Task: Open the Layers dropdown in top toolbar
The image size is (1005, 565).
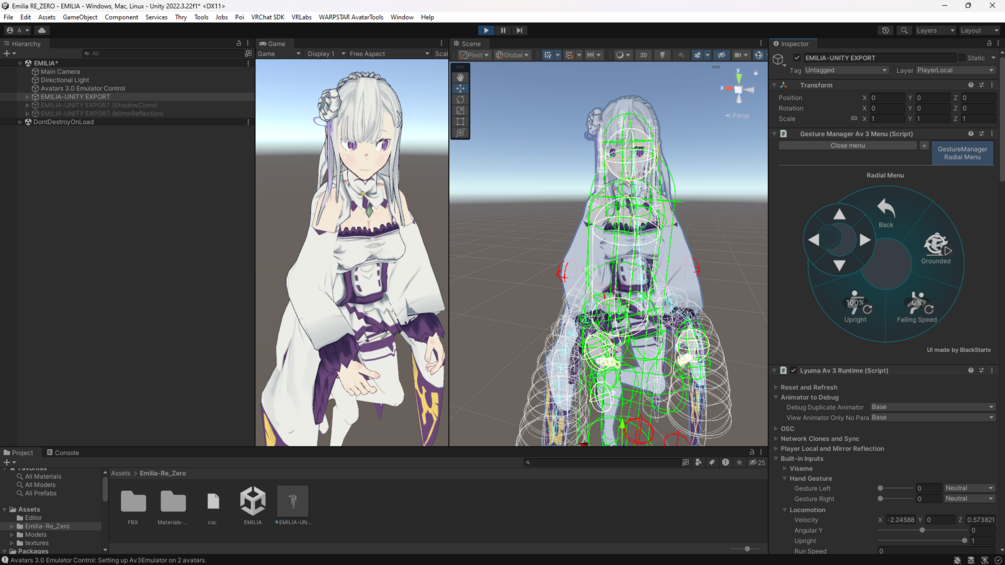Action: [x=935, y=30]
